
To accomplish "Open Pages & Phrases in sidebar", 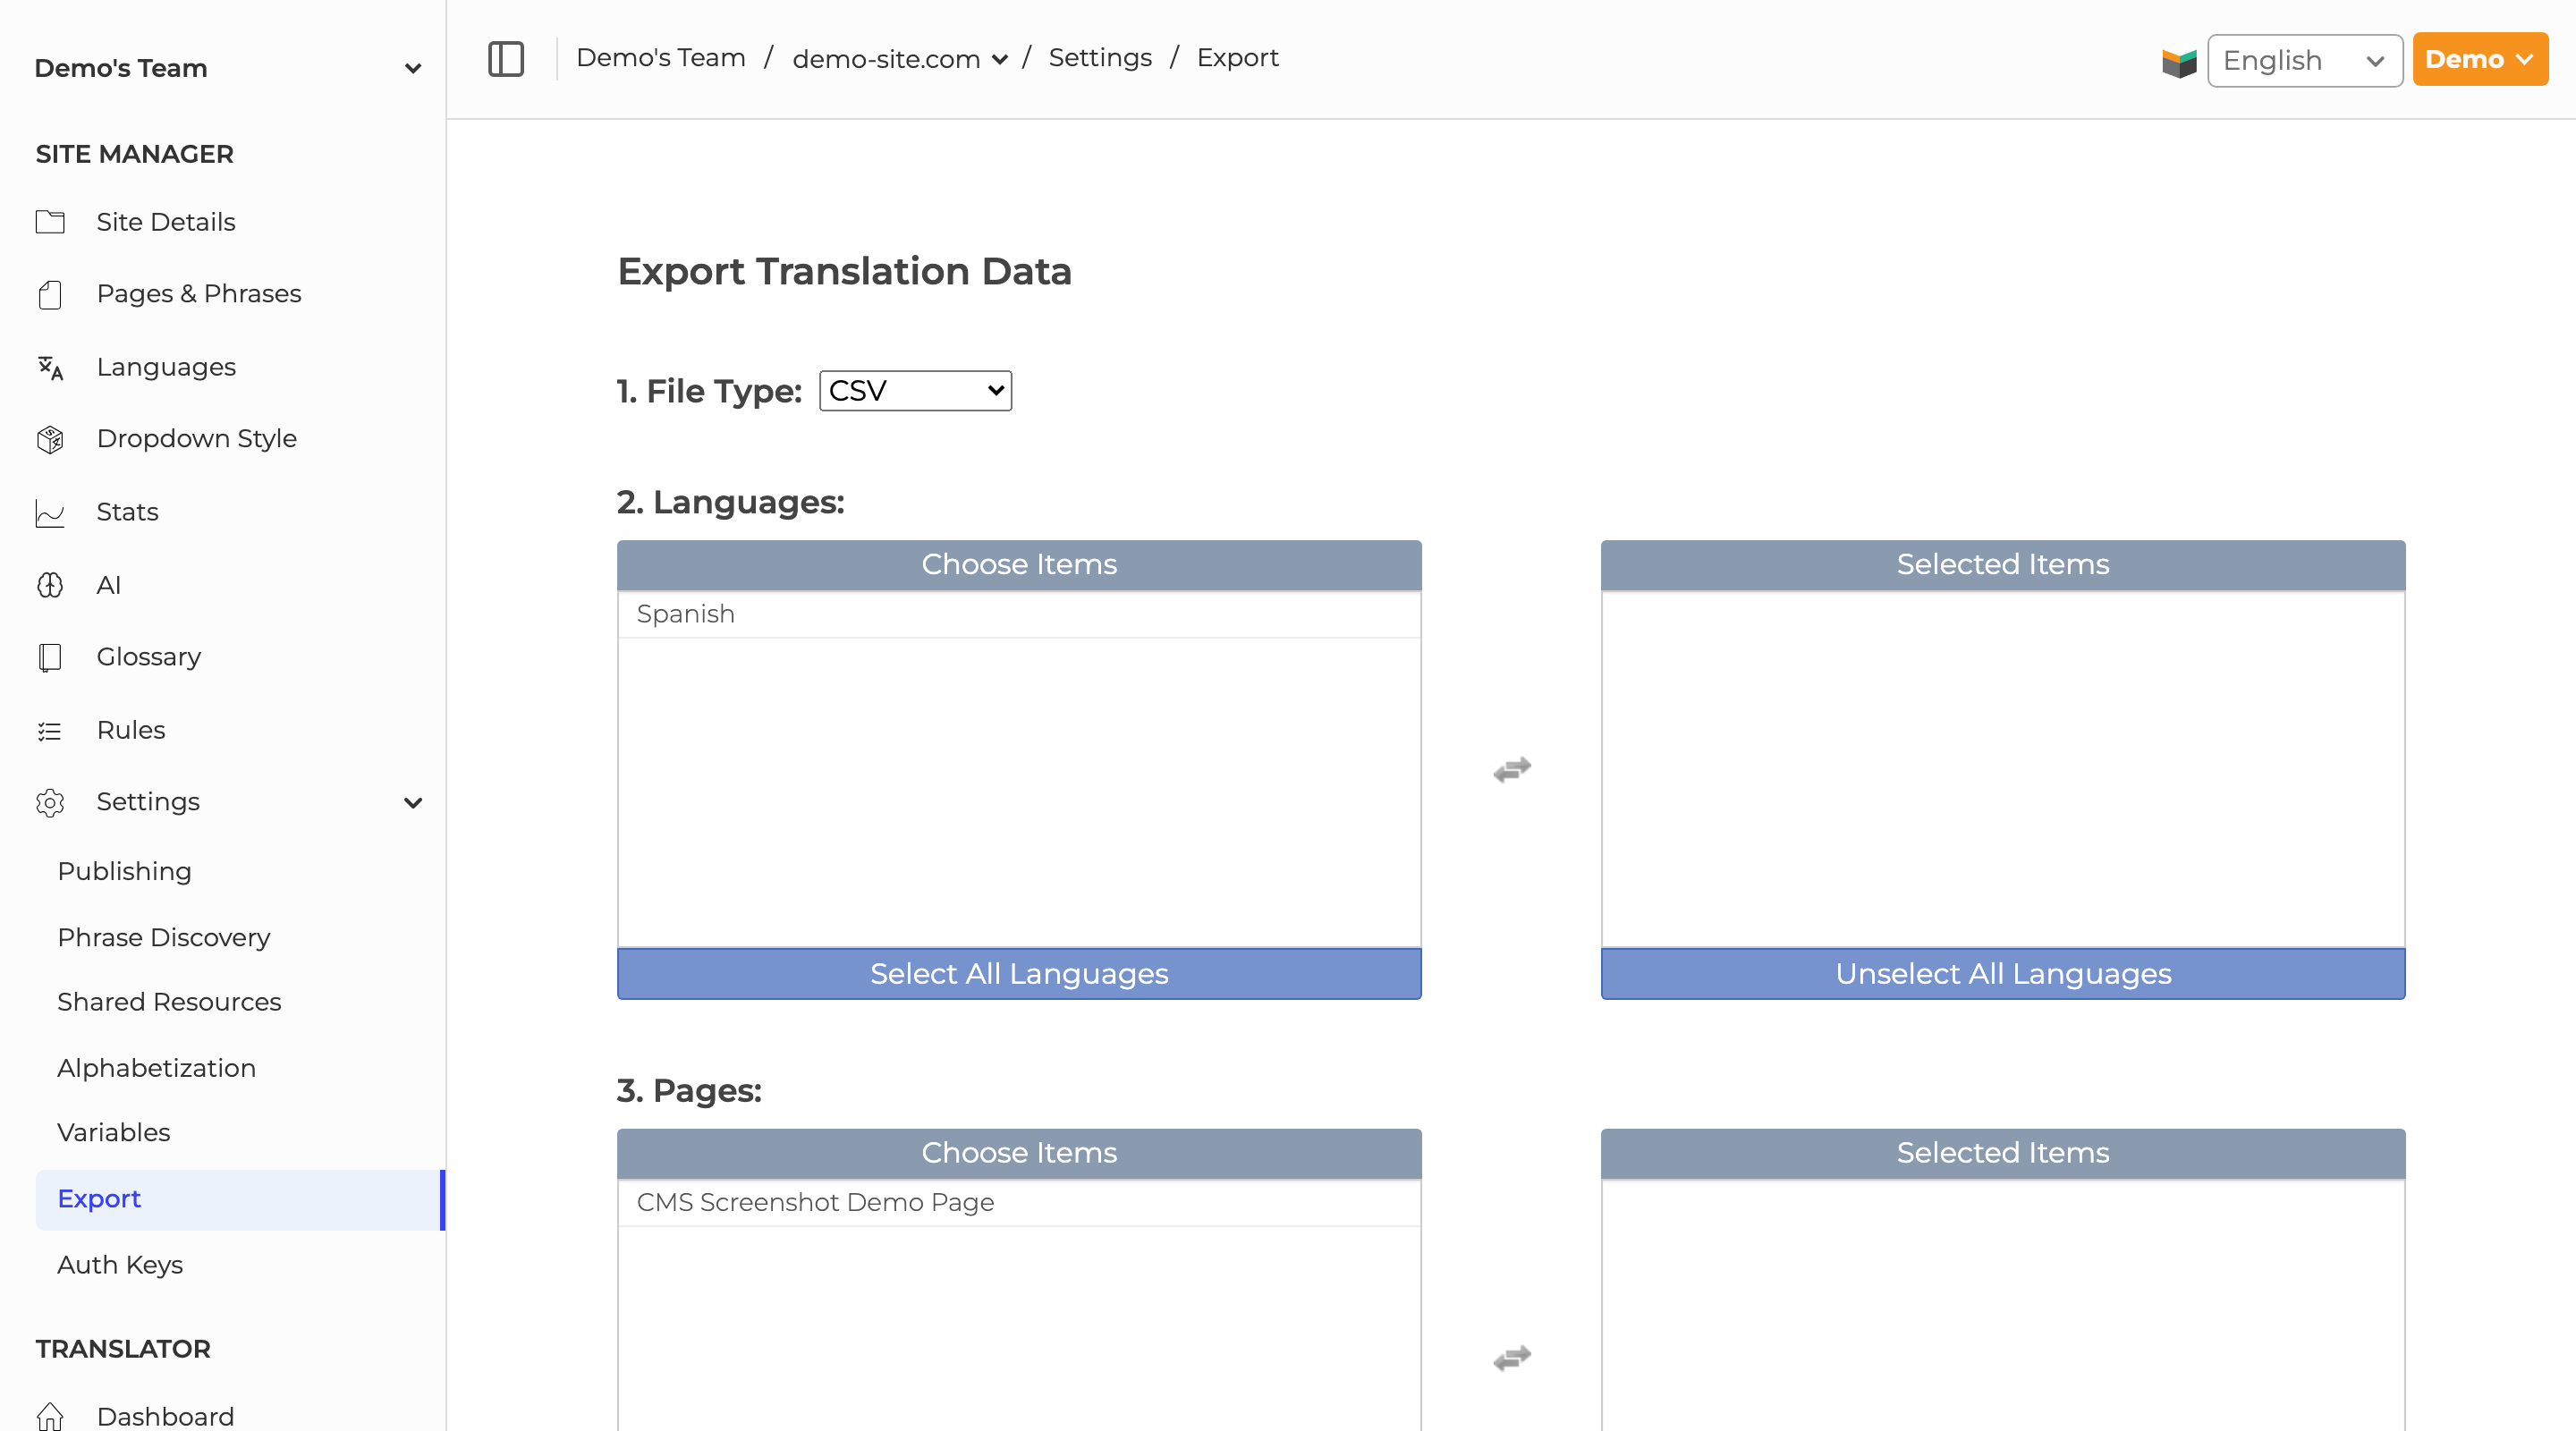I will [199, 293].
